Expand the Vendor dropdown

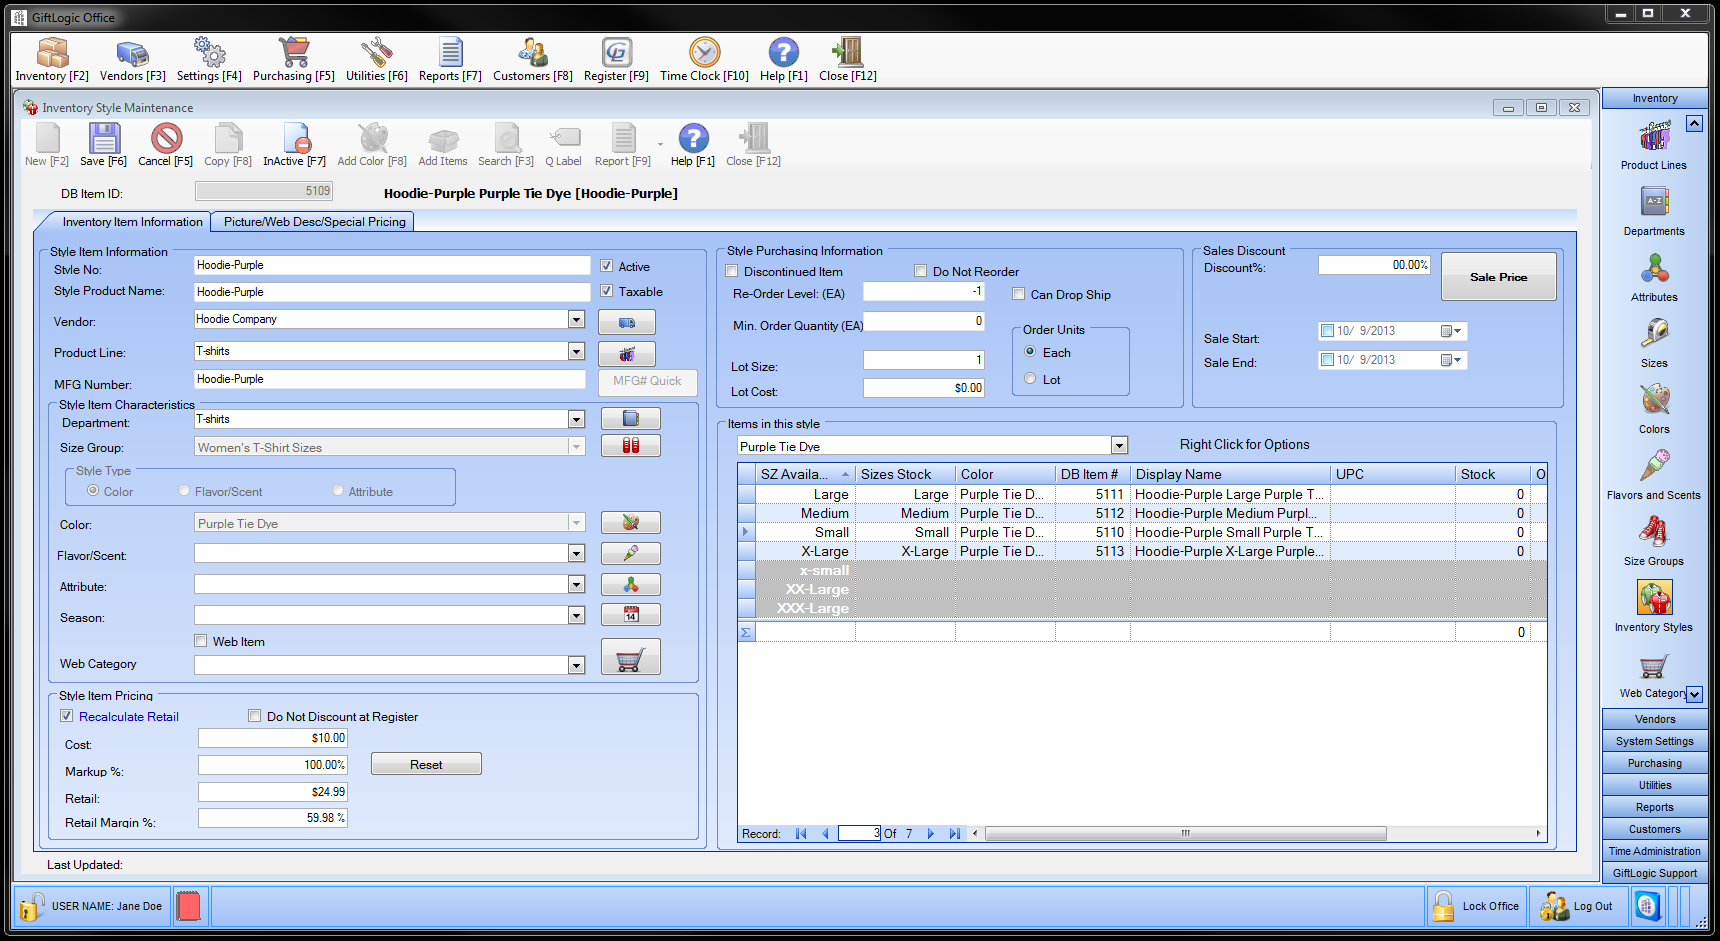click(x=576, y=319)
